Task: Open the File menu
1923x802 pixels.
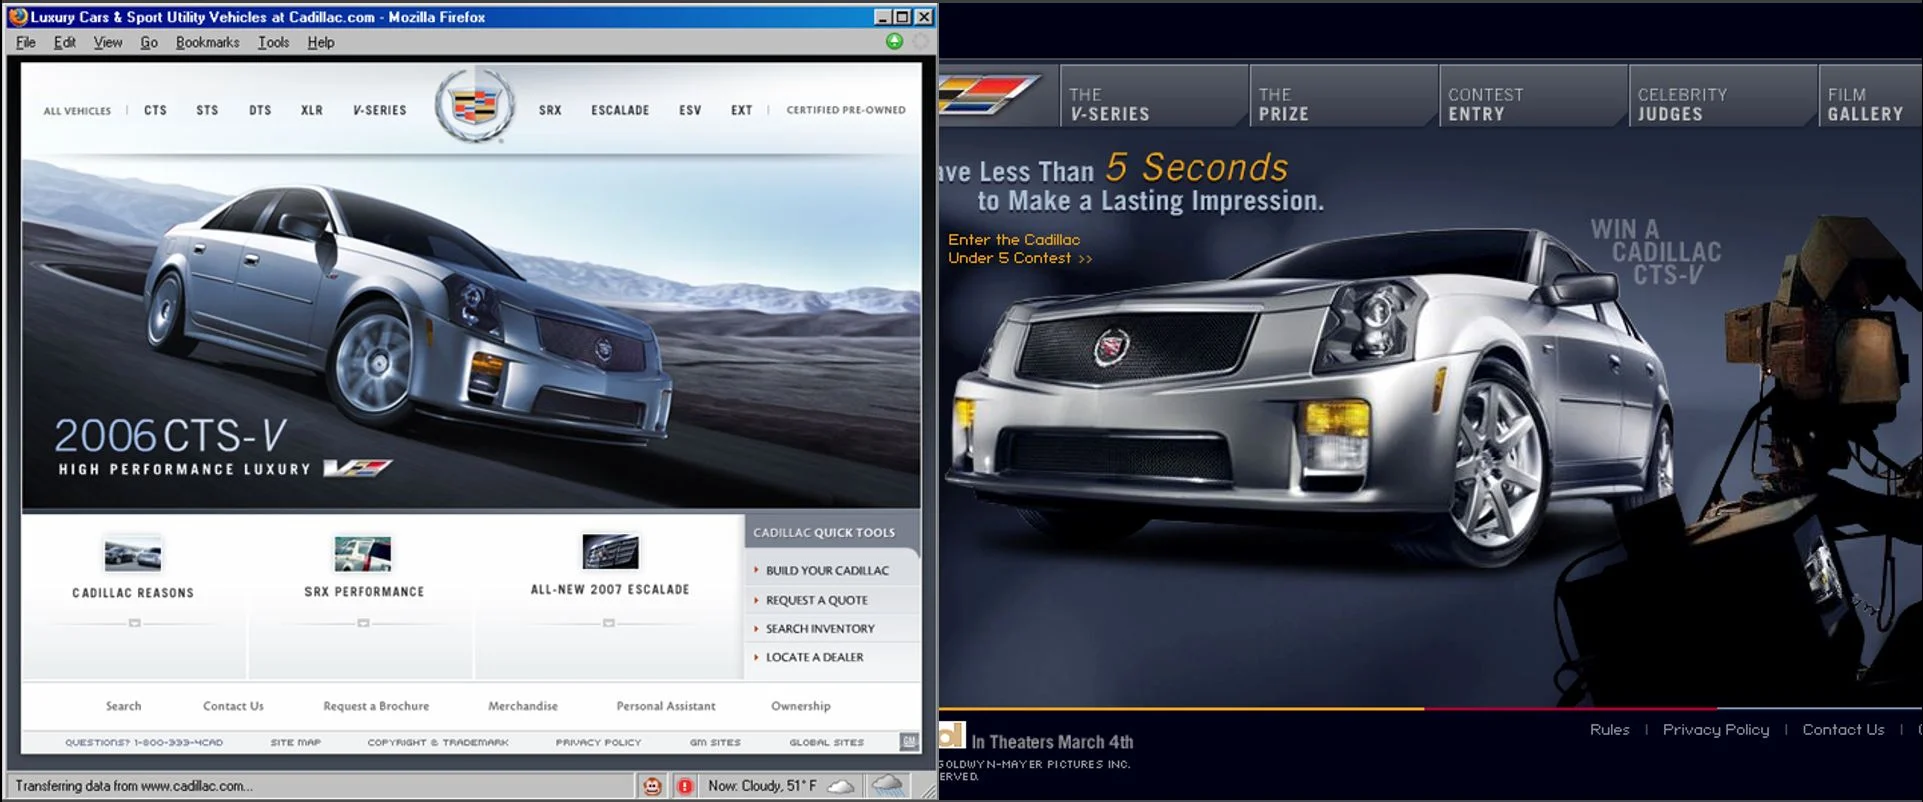Action: [x=26, y=42]
